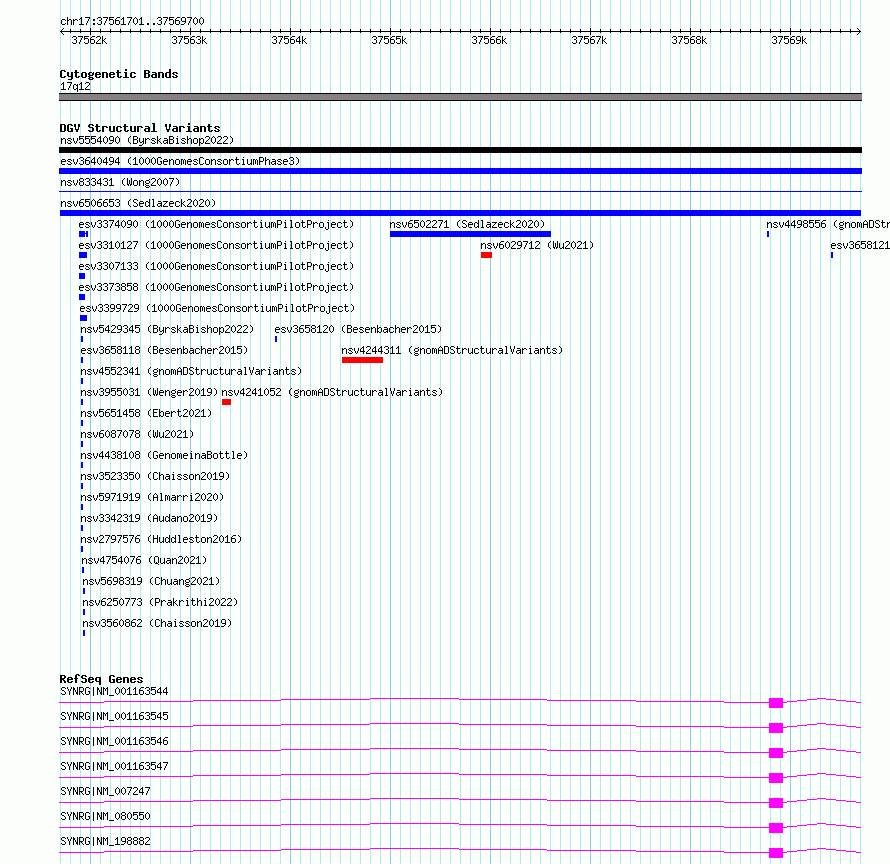Screen dimensions: 890x864
Task: Click nsv3523350 (Chaisson2019) label
Action: [156, 476]
